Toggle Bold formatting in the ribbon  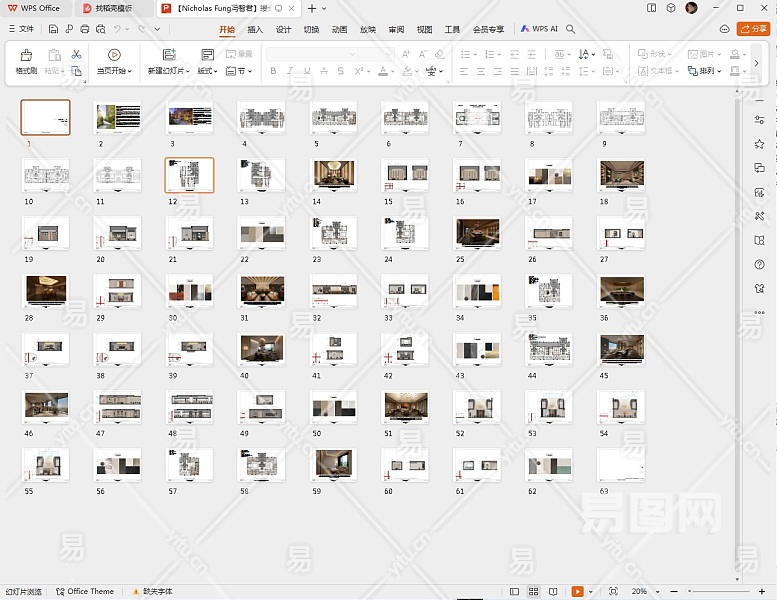[x=274, y=71]
